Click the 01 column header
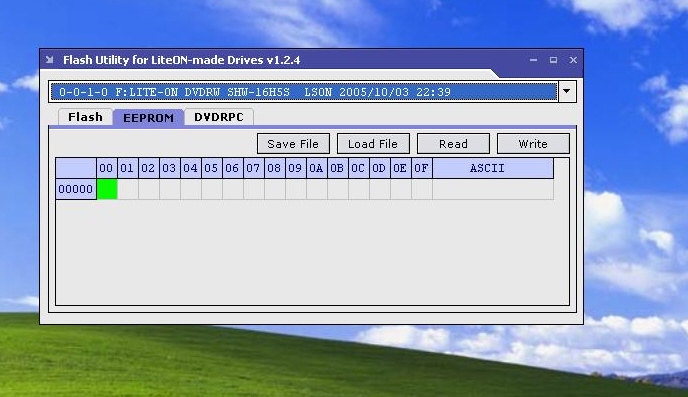688x397 pixels. point(128,168)
